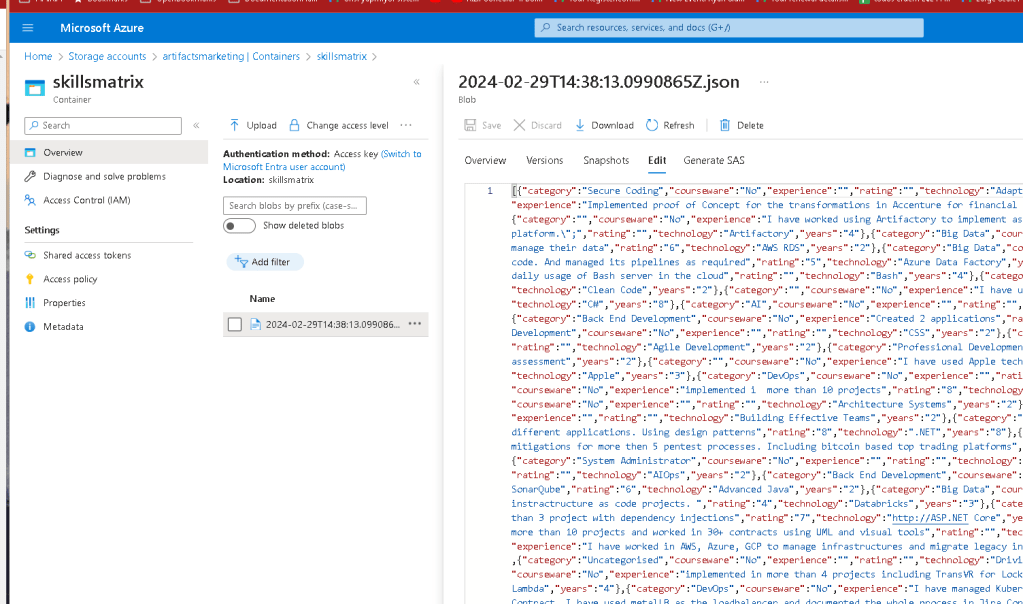Click Discard in blob toolbar
Viewport: 1023px width, 604px height.
(x=538, y=125)
